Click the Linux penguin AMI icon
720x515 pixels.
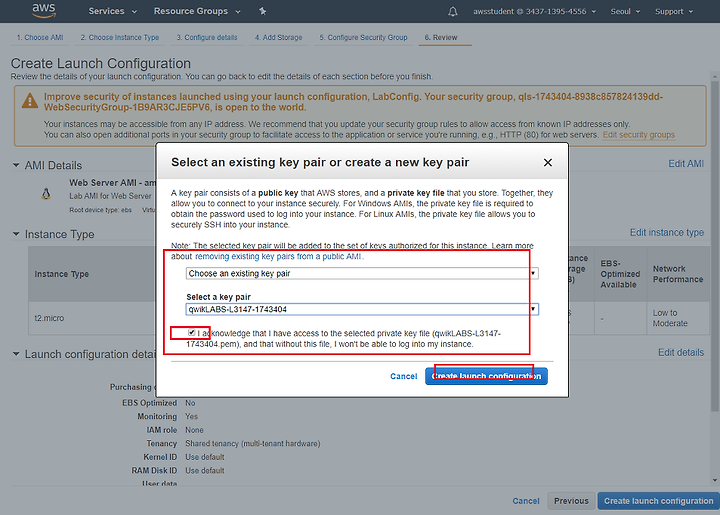[x=46, y=194]
